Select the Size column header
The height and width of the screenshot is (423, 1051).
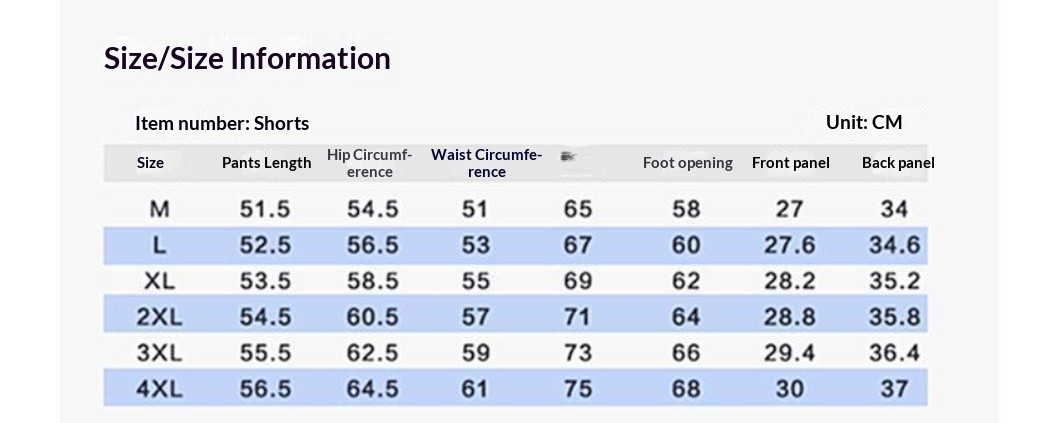click(x=150, y=163)
